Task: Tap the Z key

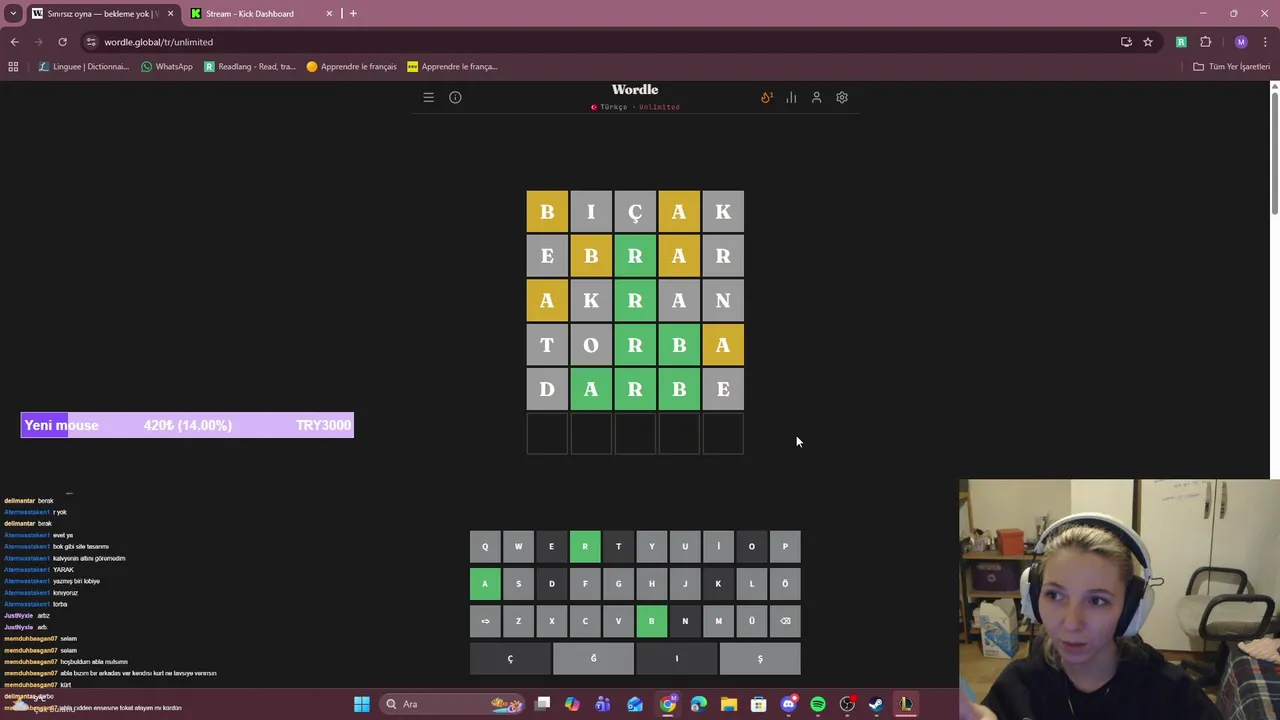Action: coord(518,621)
